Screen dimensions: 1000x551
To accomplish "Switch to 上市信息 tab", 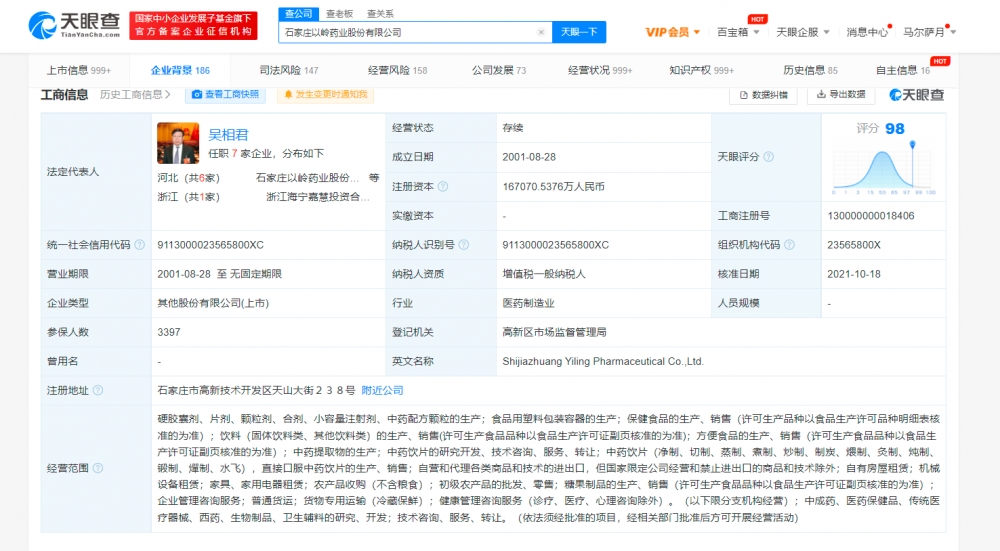I will (78, 70).
